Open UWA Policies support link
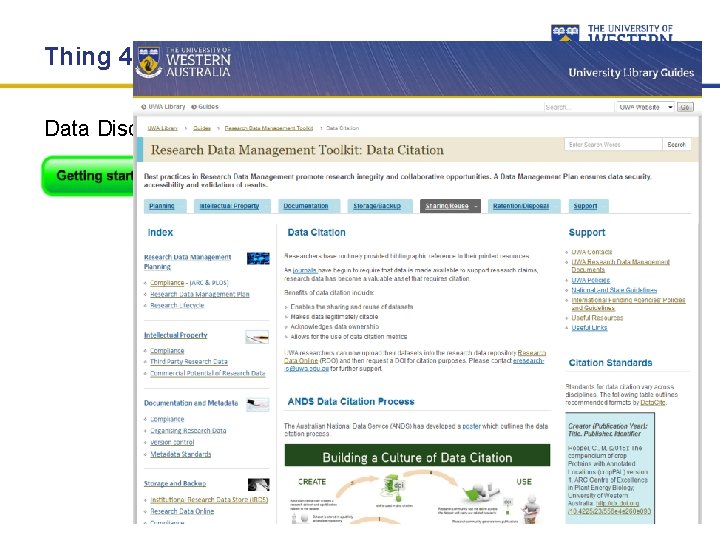Viewport: 720px width, 540px height. tap(591, 280)
